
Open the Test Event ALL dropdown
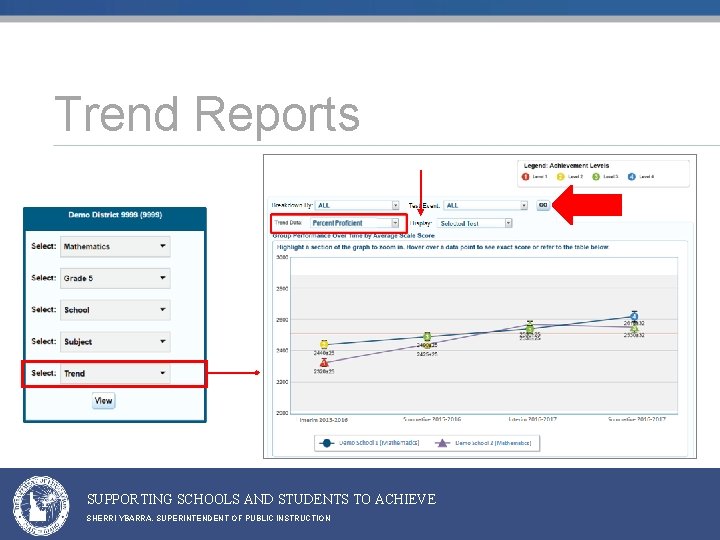tap(486, 205)
